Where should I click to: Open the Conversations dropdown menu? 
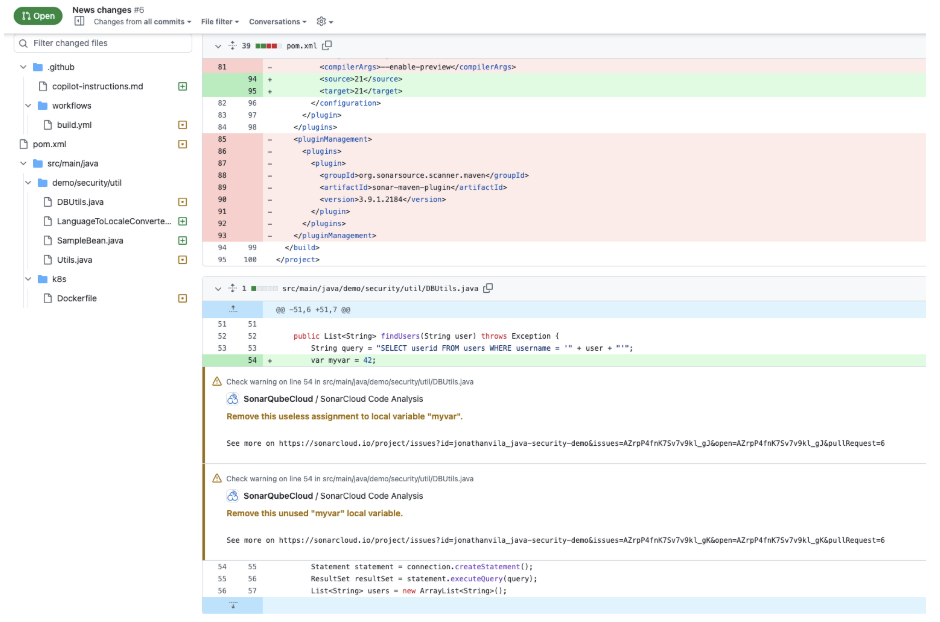(x=277, y=21)
